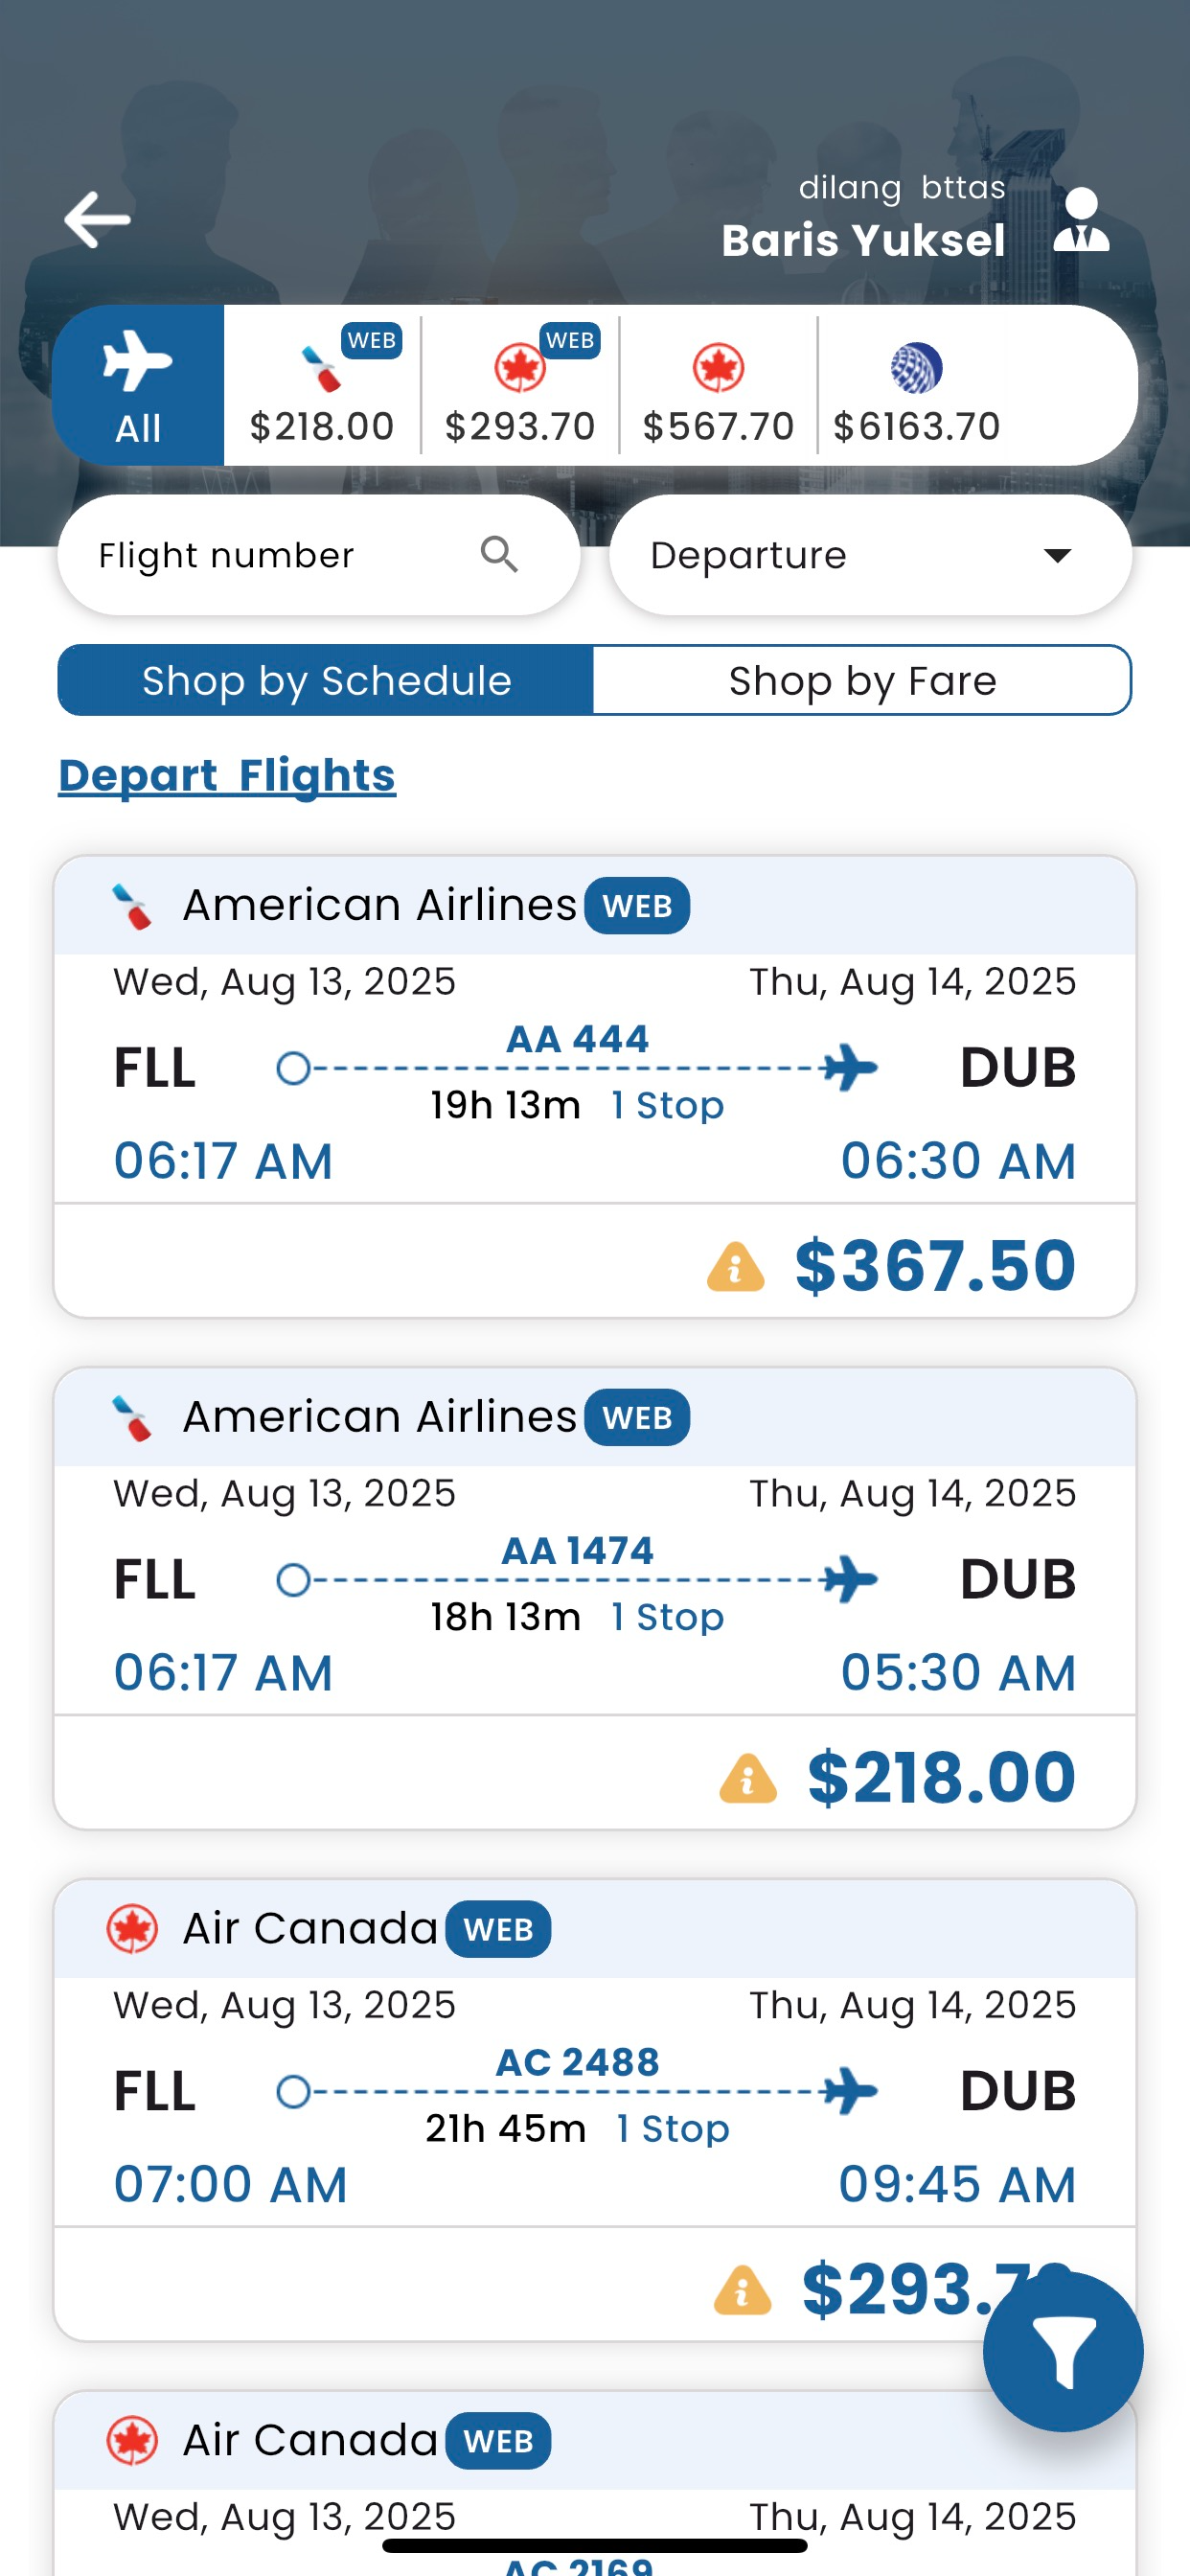Select the $218.00 AA 1474 fare
1190x2576 pixels.
coord(940,1778)
